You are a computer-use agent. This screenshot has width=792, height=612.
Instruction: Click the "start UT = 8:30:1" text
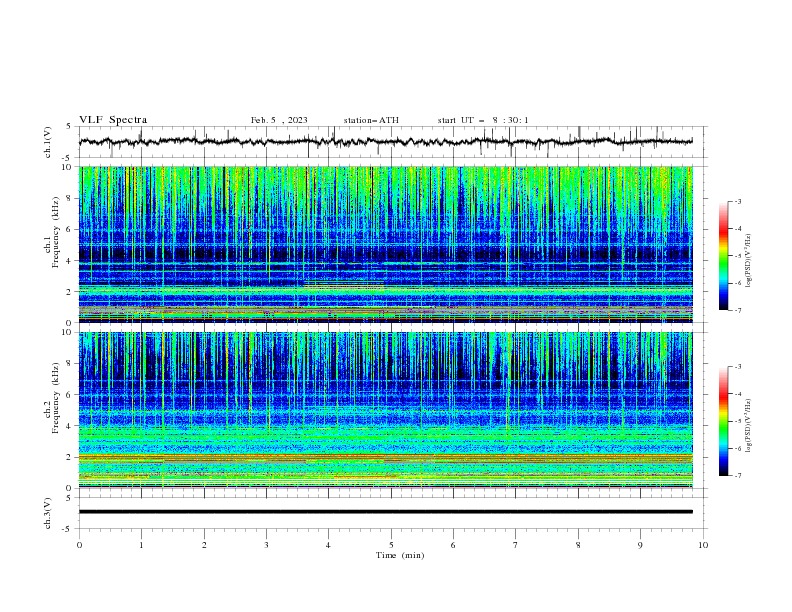tap(483, 120)
